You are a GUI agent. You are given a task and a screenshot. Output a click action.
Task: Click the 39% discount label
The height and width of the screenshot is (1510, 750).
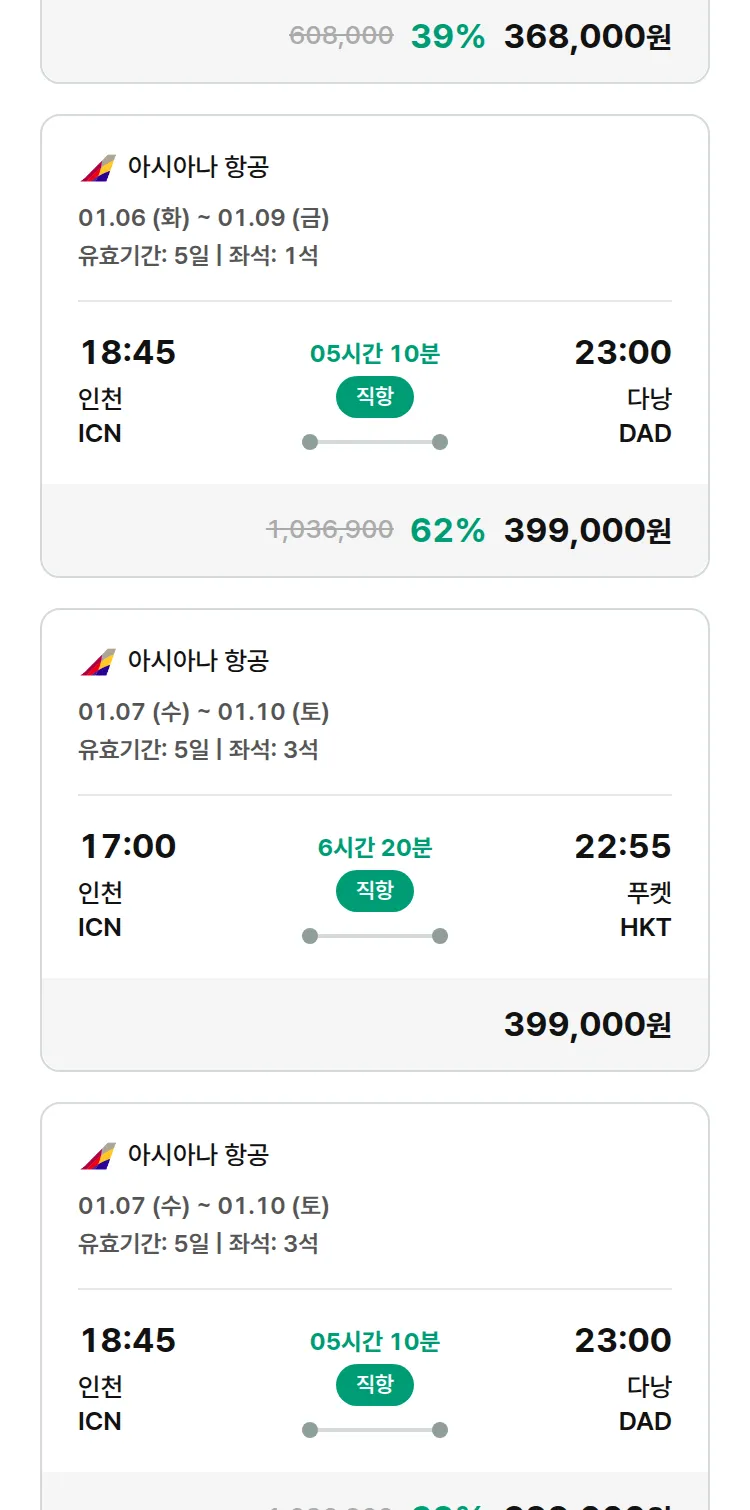447,37
